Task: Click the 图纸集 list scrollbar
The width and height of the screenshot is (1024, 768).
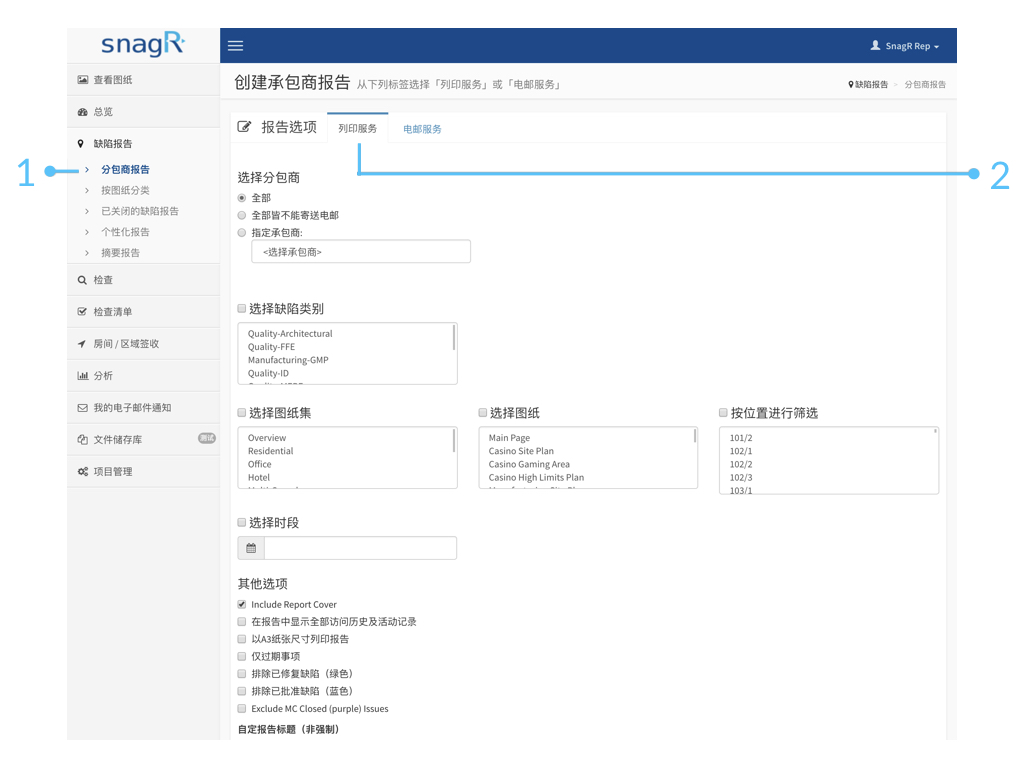Action: [x=454, y=441]
